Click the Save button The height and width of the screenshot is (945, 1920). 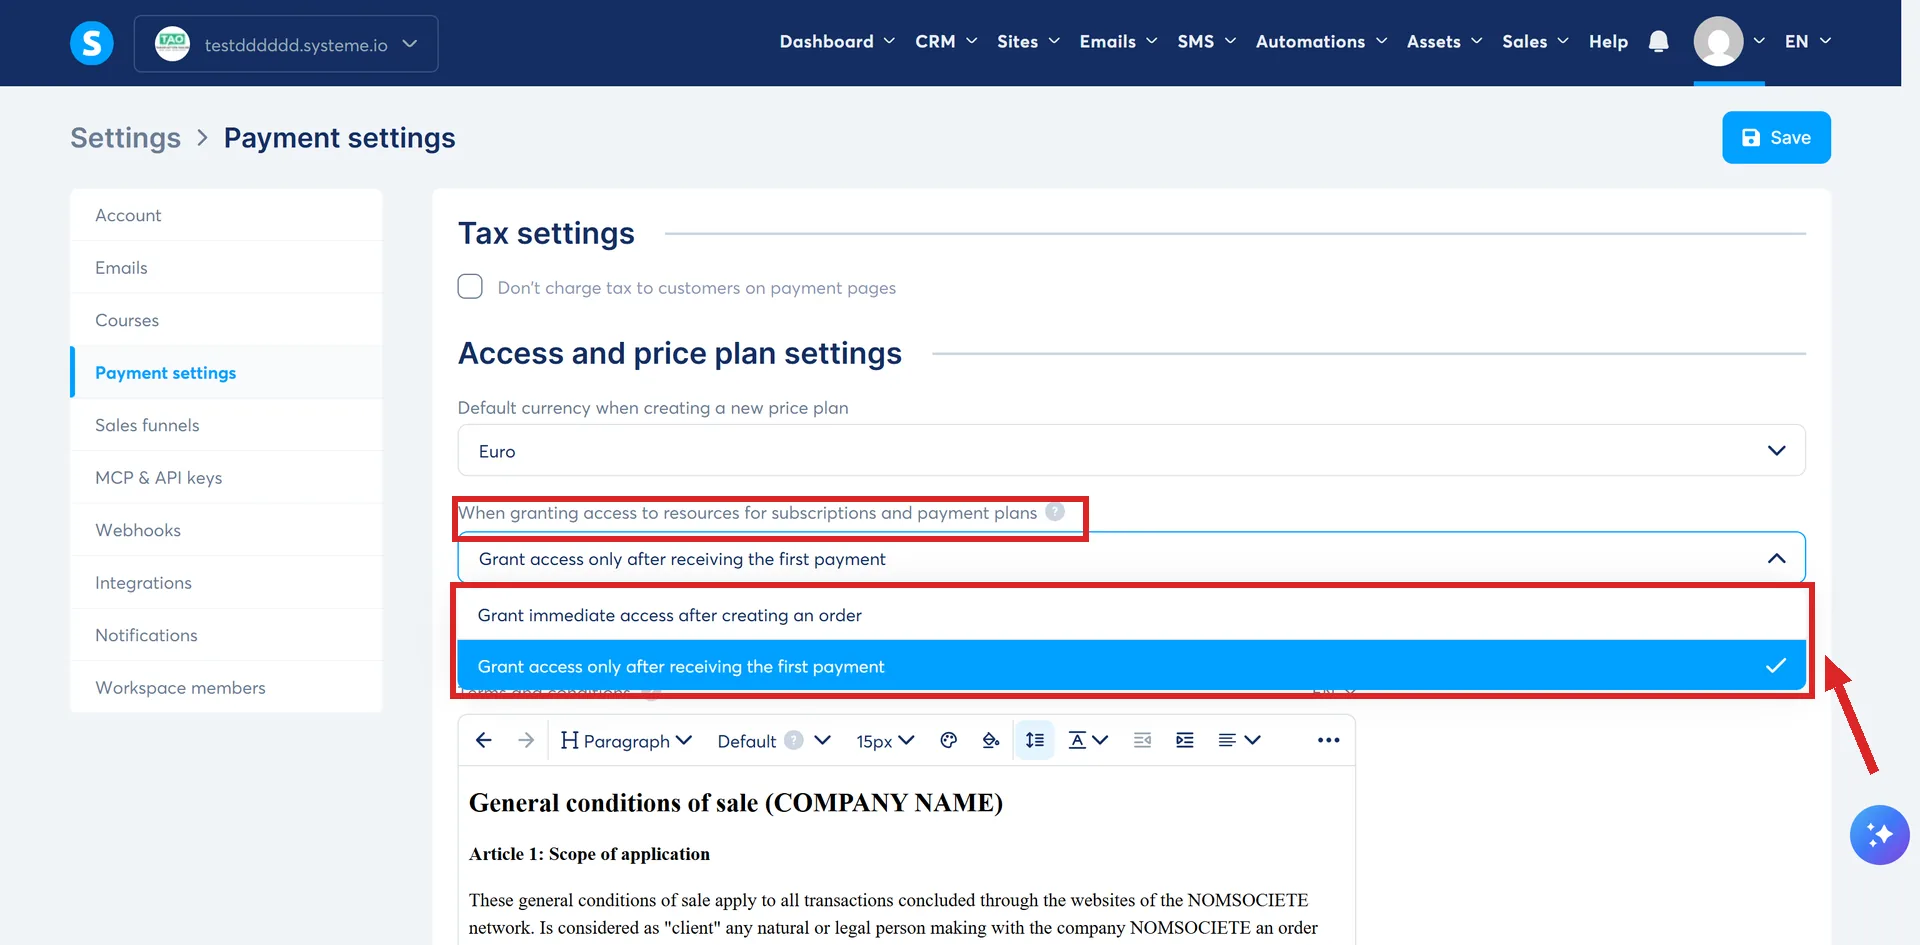click(1776, 137)
